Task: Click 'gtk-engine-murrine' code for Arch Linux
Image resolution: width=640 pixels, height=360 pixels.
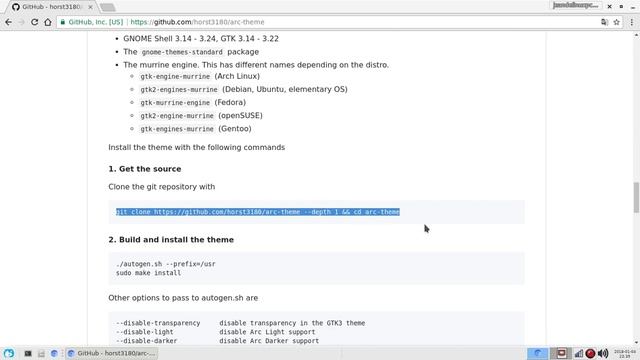Action: click(175, 76)
